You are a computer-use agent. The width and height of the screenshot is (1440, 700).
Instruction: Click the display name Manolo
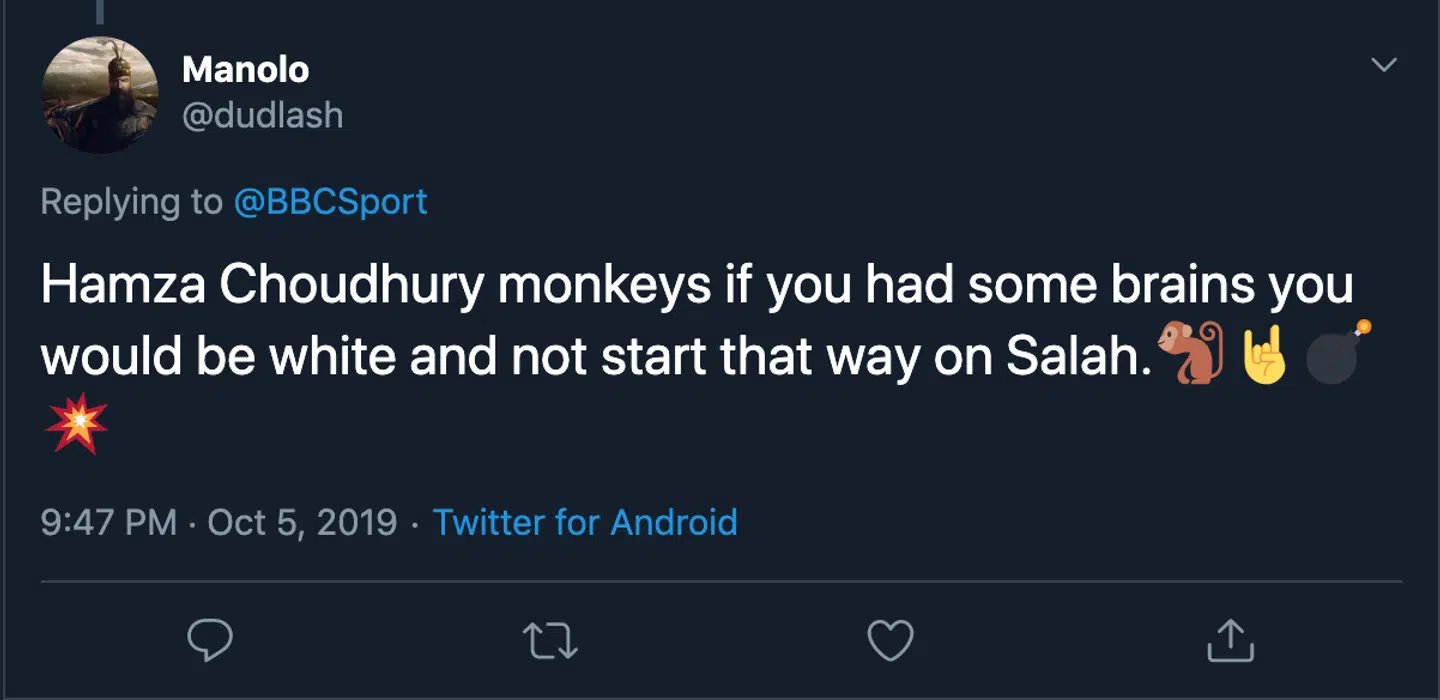(x=245, y=70)
